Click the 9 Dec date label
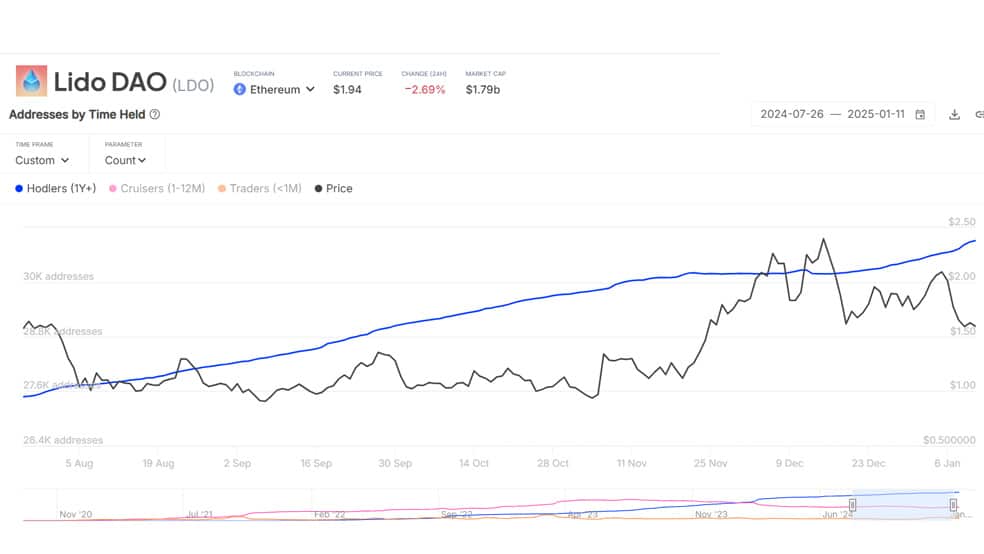This screenshot has height=554, width=984. (x=789, y=464)
